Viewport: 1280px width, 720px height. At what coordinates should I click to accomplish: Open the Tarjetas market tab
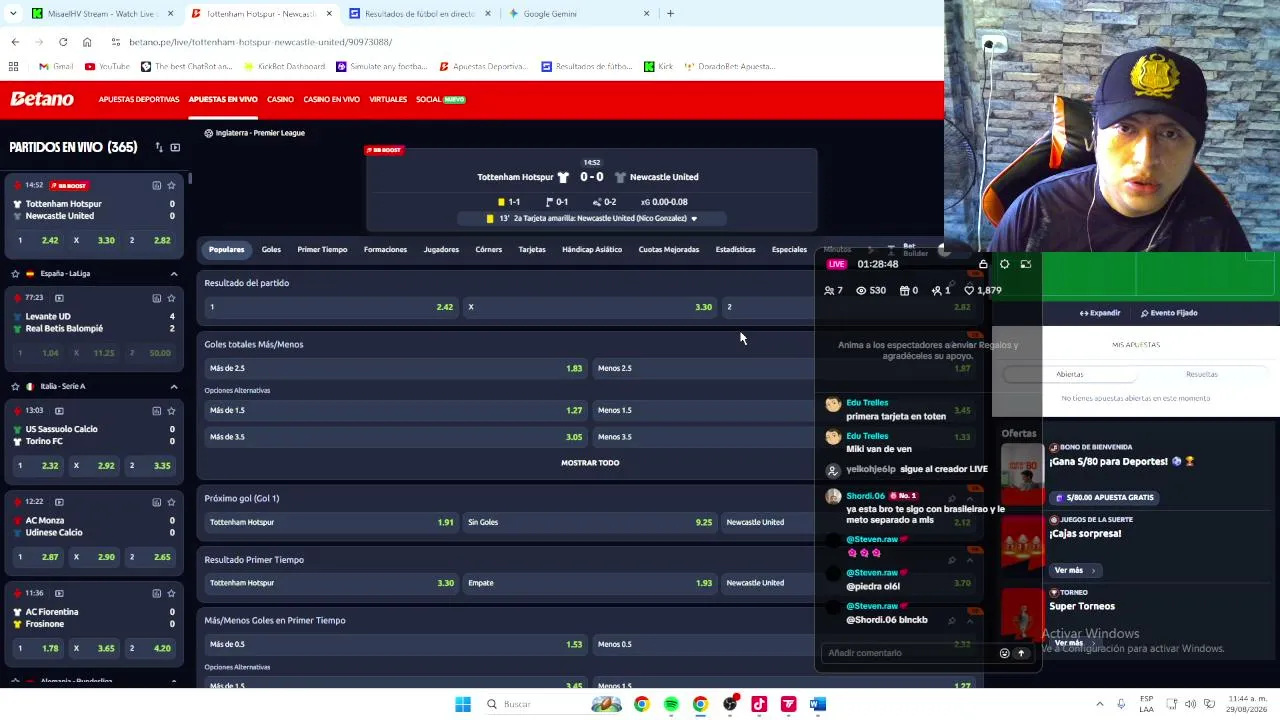tap(532, 249)
